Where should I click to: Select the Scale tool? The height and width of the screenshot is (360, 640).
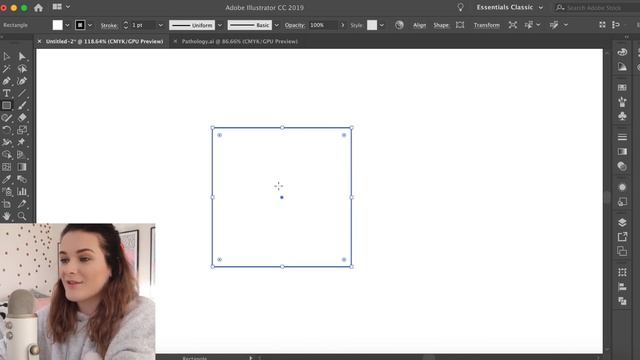point(22,130)
